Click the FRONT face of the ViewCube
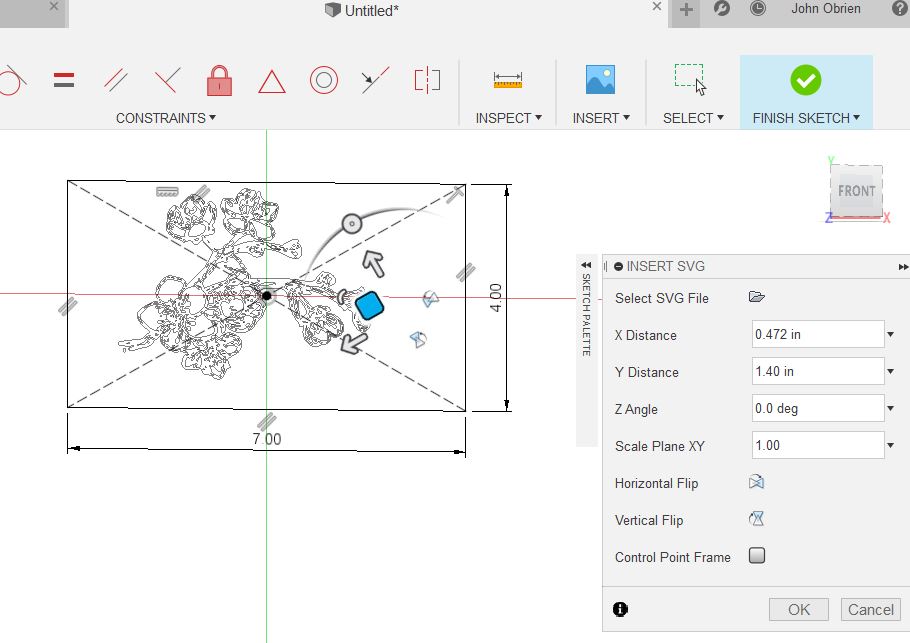The height and width of the screenshot is (643, 910). [x=857, y=191]
